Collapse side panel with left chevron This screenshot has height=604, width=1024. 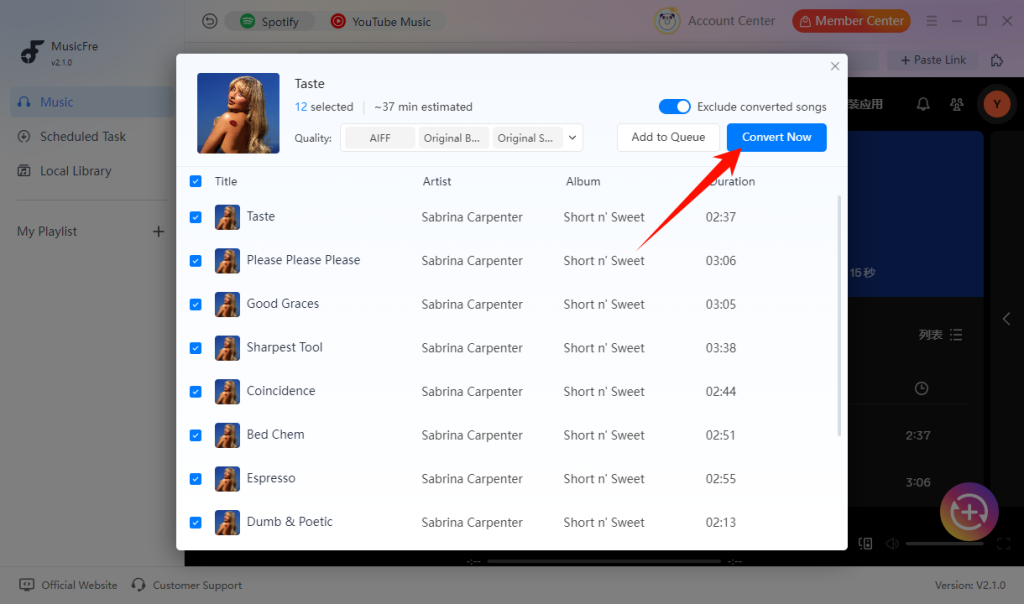(1006, 319)
